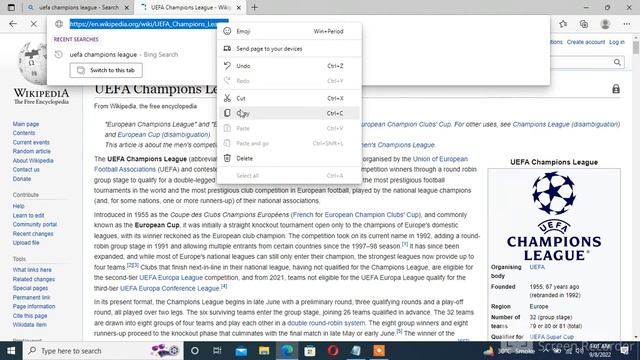The image size is (640, 360).
Task: Open the weather widget on taskbar
Action: coord(508,351)
